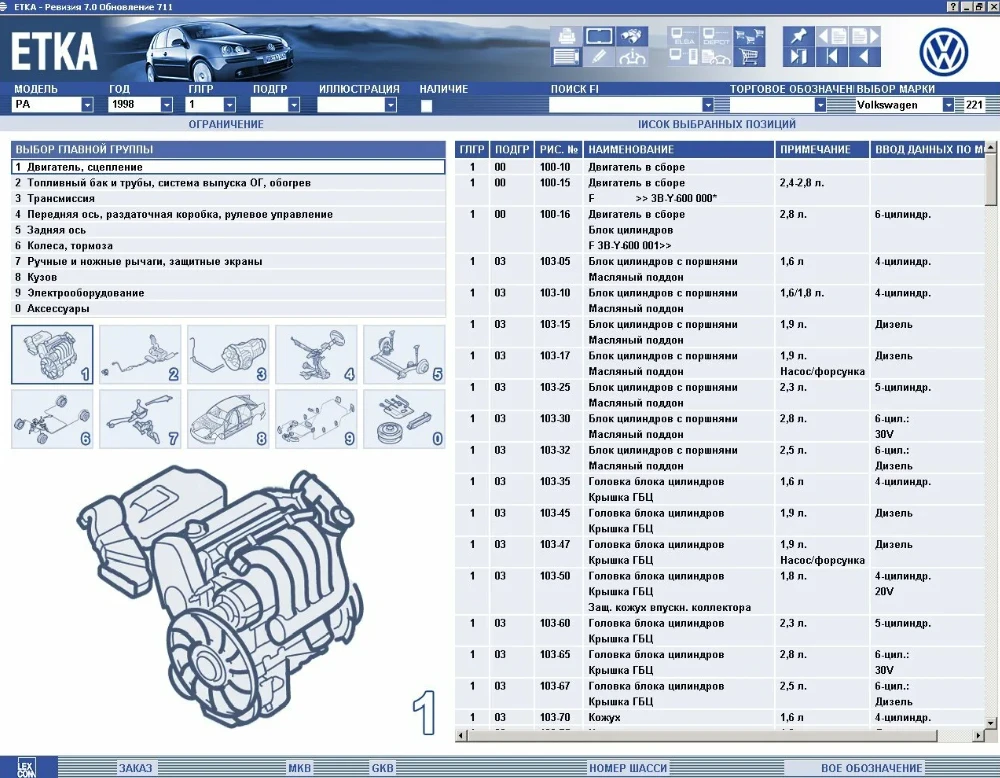Click the ОГРАНИЧЕНИЕ link
Viewport: 1000px width, 778px height.
(x=226, y=124)
